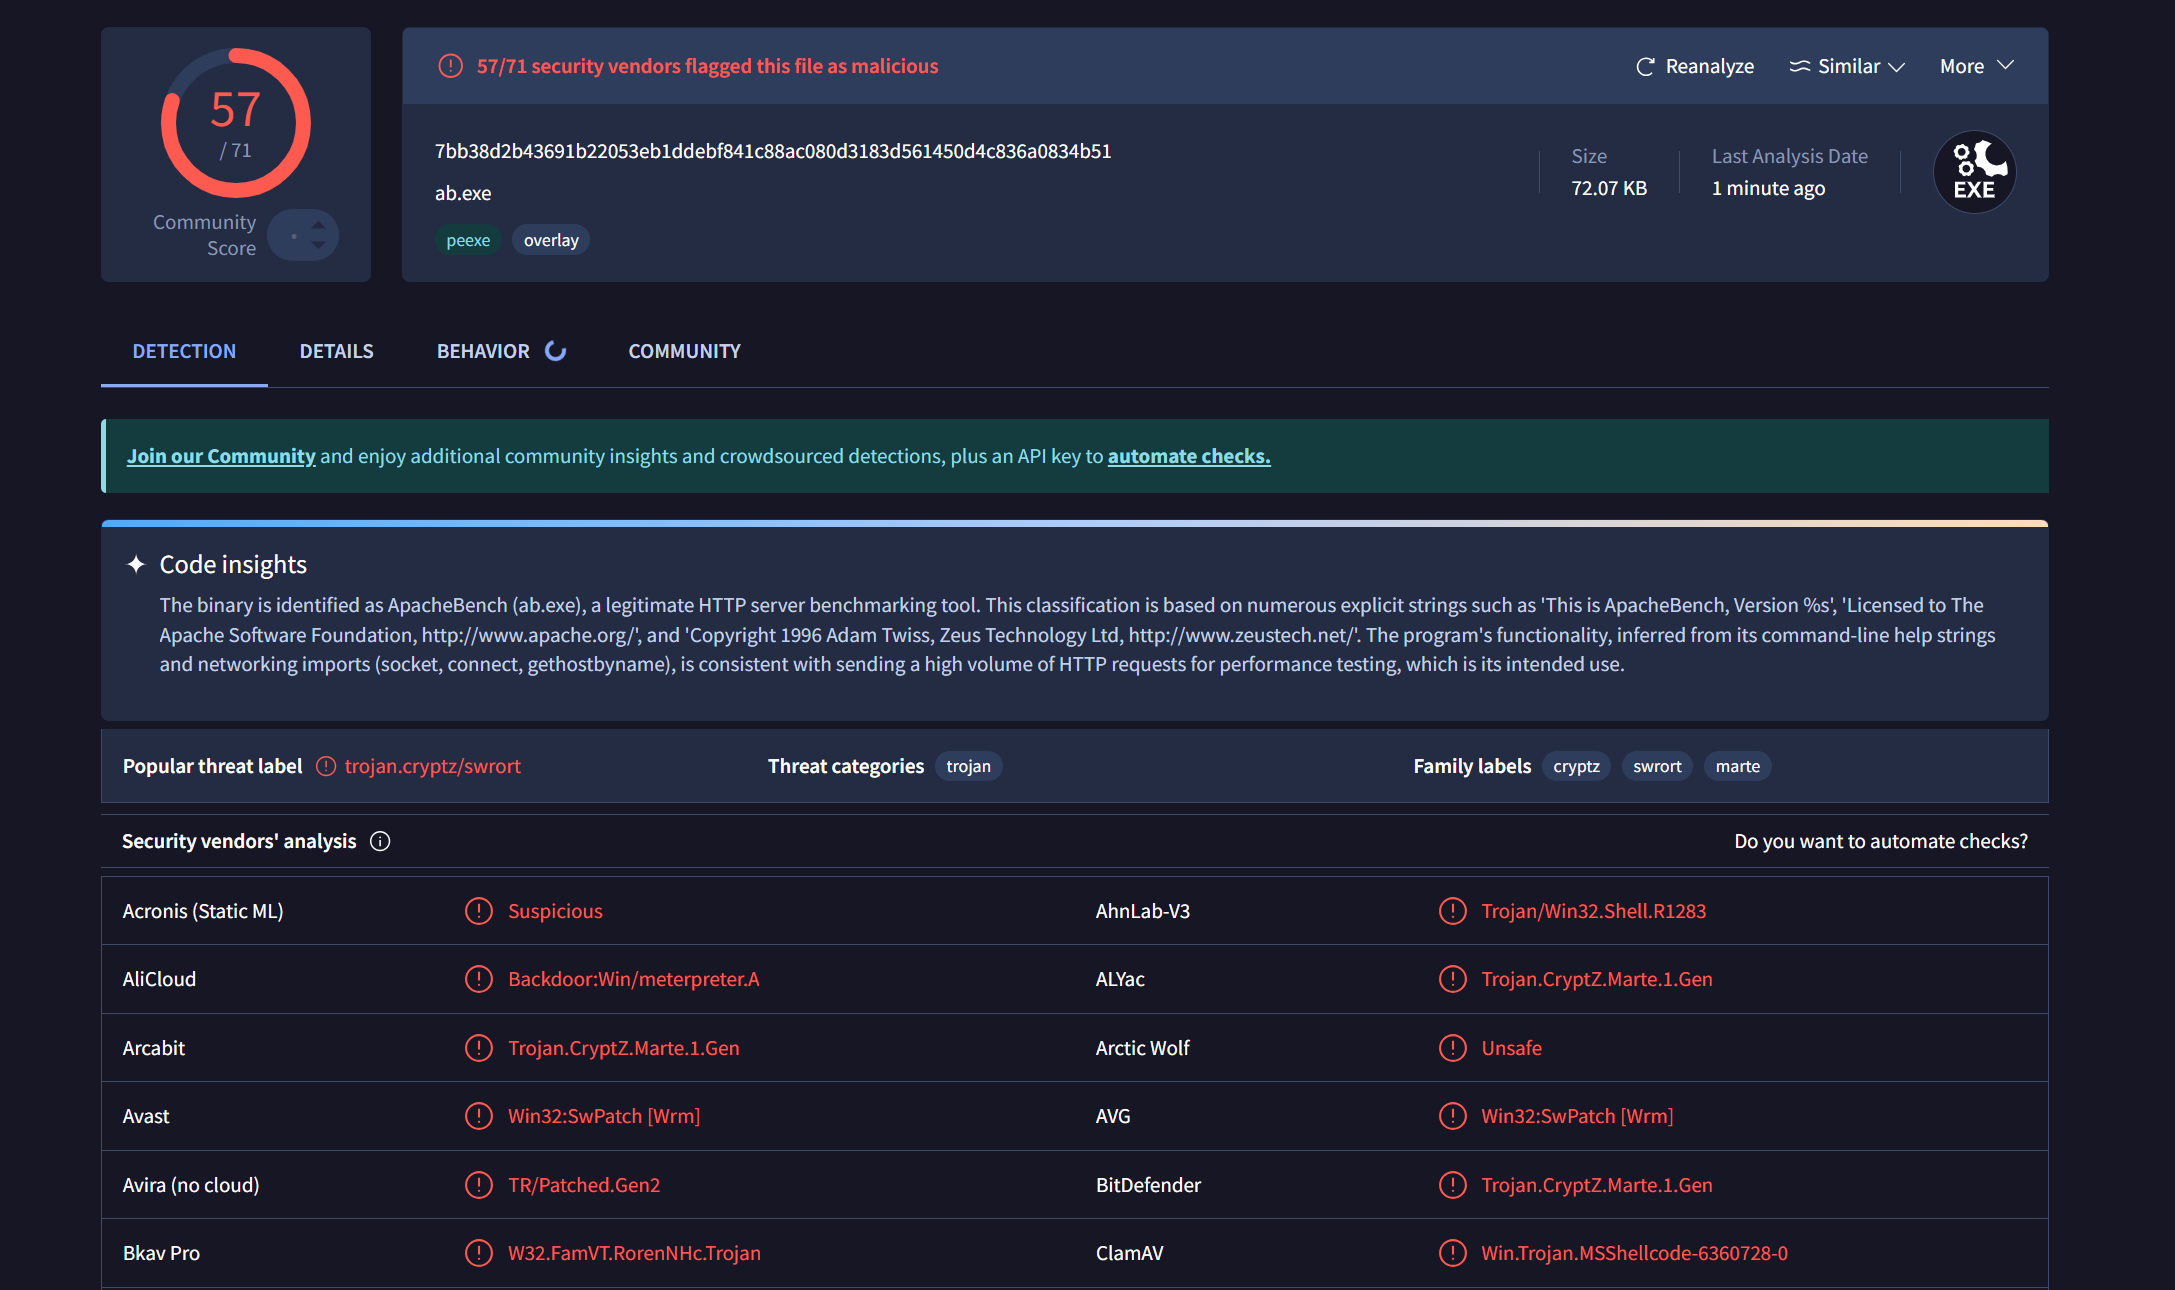This screenshot has width=2175, height=1290.
Task: Click the peexe tag chip
Action: click(468, 240)
